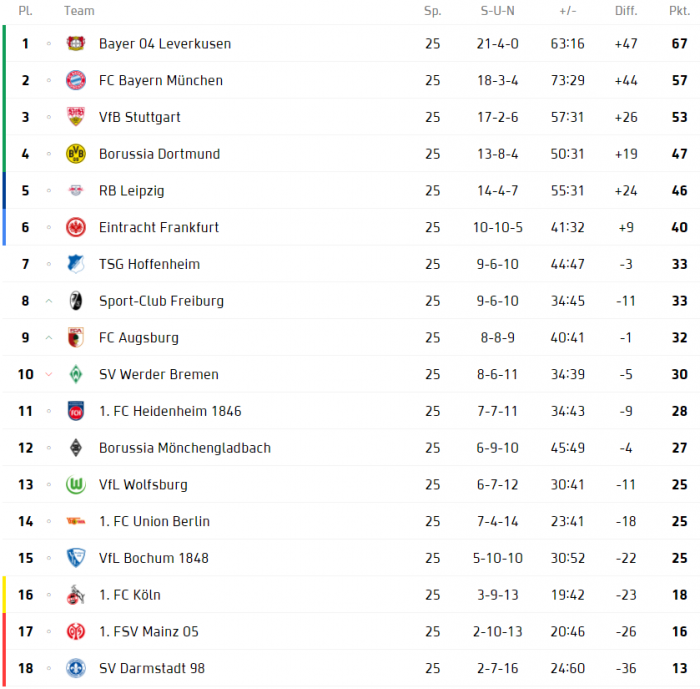Sort by the Diff. column header
Image resolution: width=700 pixels, height=689 pixels.
626,11
